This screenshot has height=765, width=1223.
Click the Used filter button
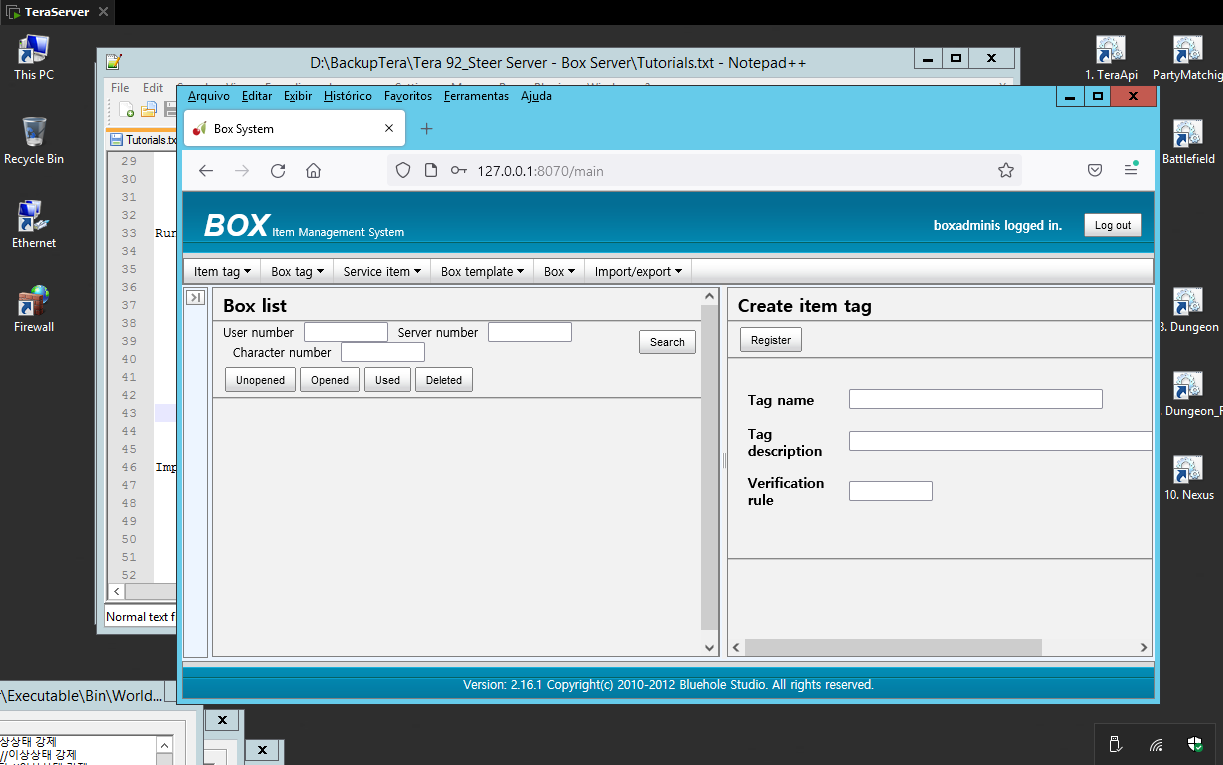coord(387,380)
